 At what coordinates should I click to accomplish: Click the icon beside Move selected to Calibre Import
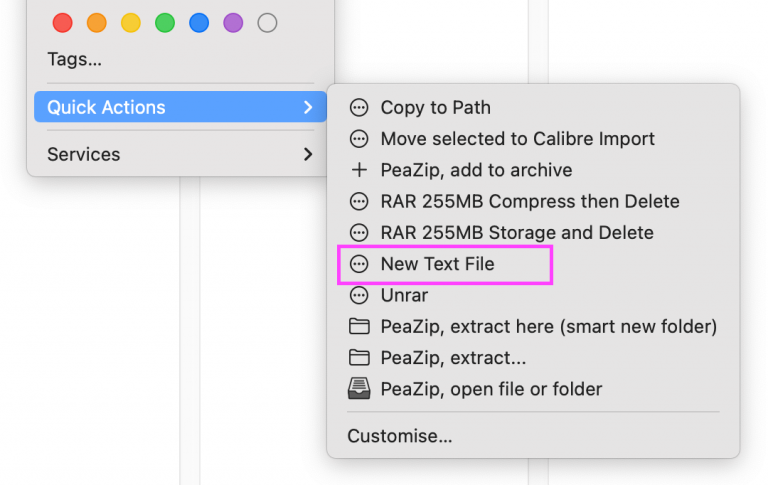point(359,139)
